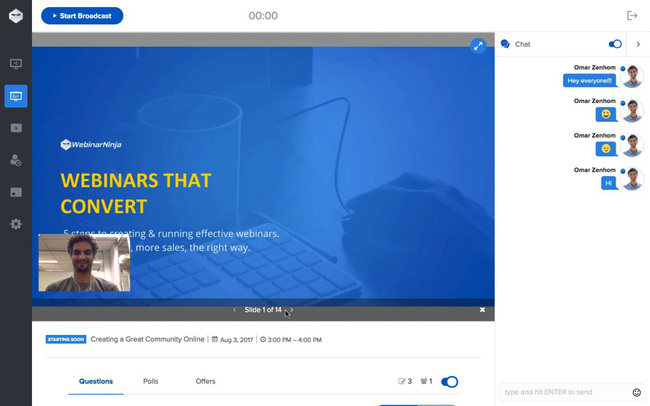Image resolution: width=650 pixels, height=406 pixels.
Task: Close the slides panel with X
Action: pos(482,310)
